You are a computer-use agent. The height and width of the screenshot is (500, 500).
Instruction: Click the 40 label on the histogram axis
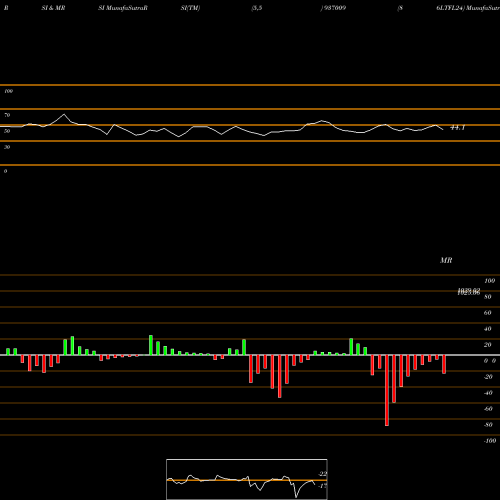point(488,329)
